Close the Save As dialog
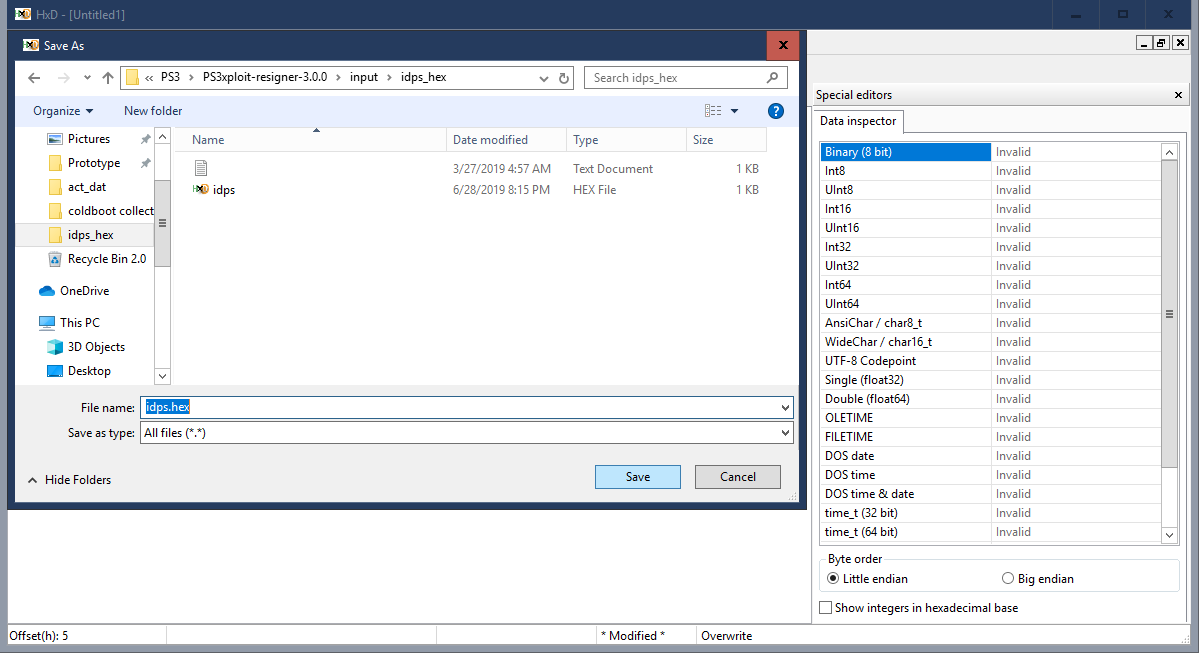1200x654 pixels. point(782,45)
